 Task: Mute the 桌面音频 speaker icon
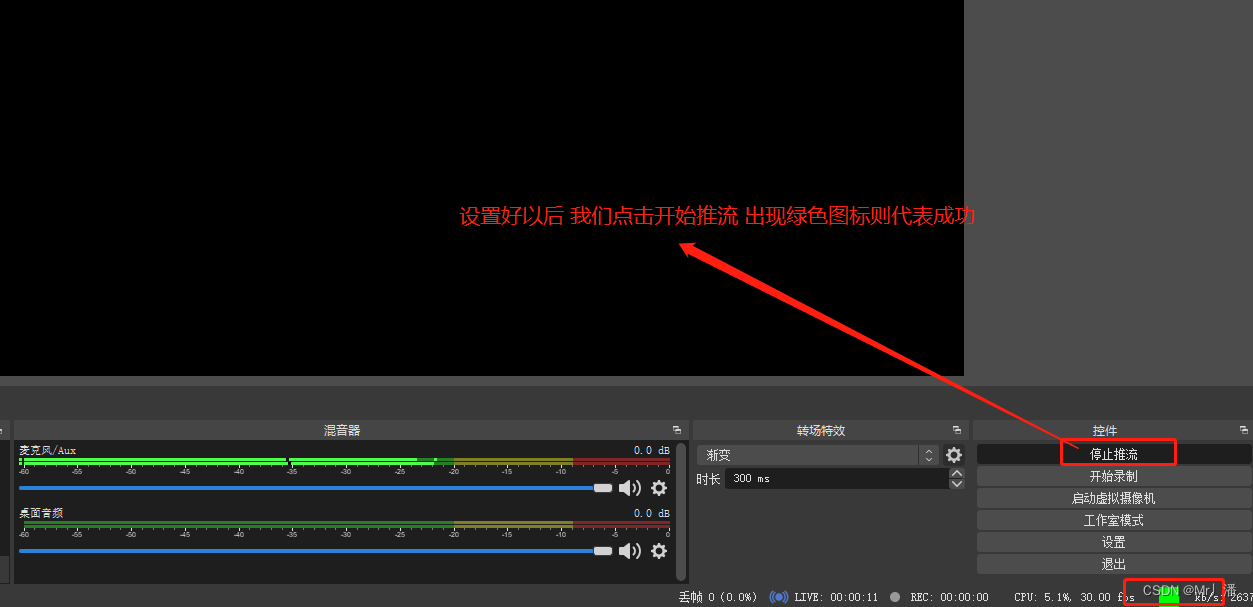coord(629,551)
